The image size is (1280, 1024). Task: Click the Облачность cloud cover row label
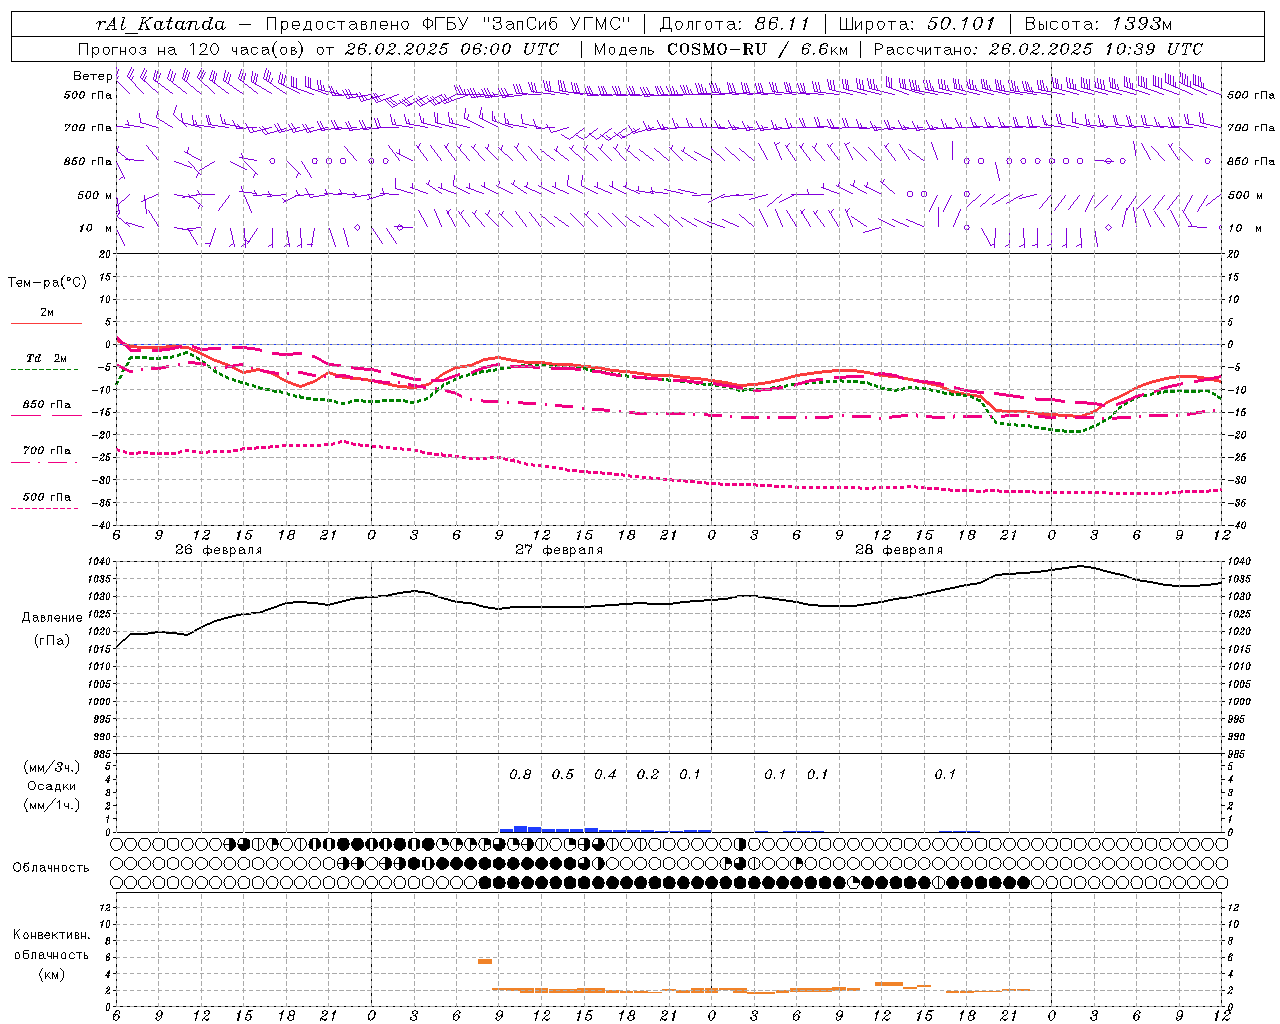tap(51, 867)
